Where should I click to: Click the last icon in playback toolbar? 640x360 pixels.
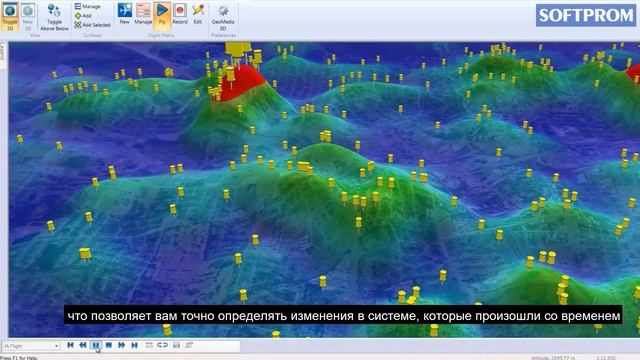[x=189, y=345]
